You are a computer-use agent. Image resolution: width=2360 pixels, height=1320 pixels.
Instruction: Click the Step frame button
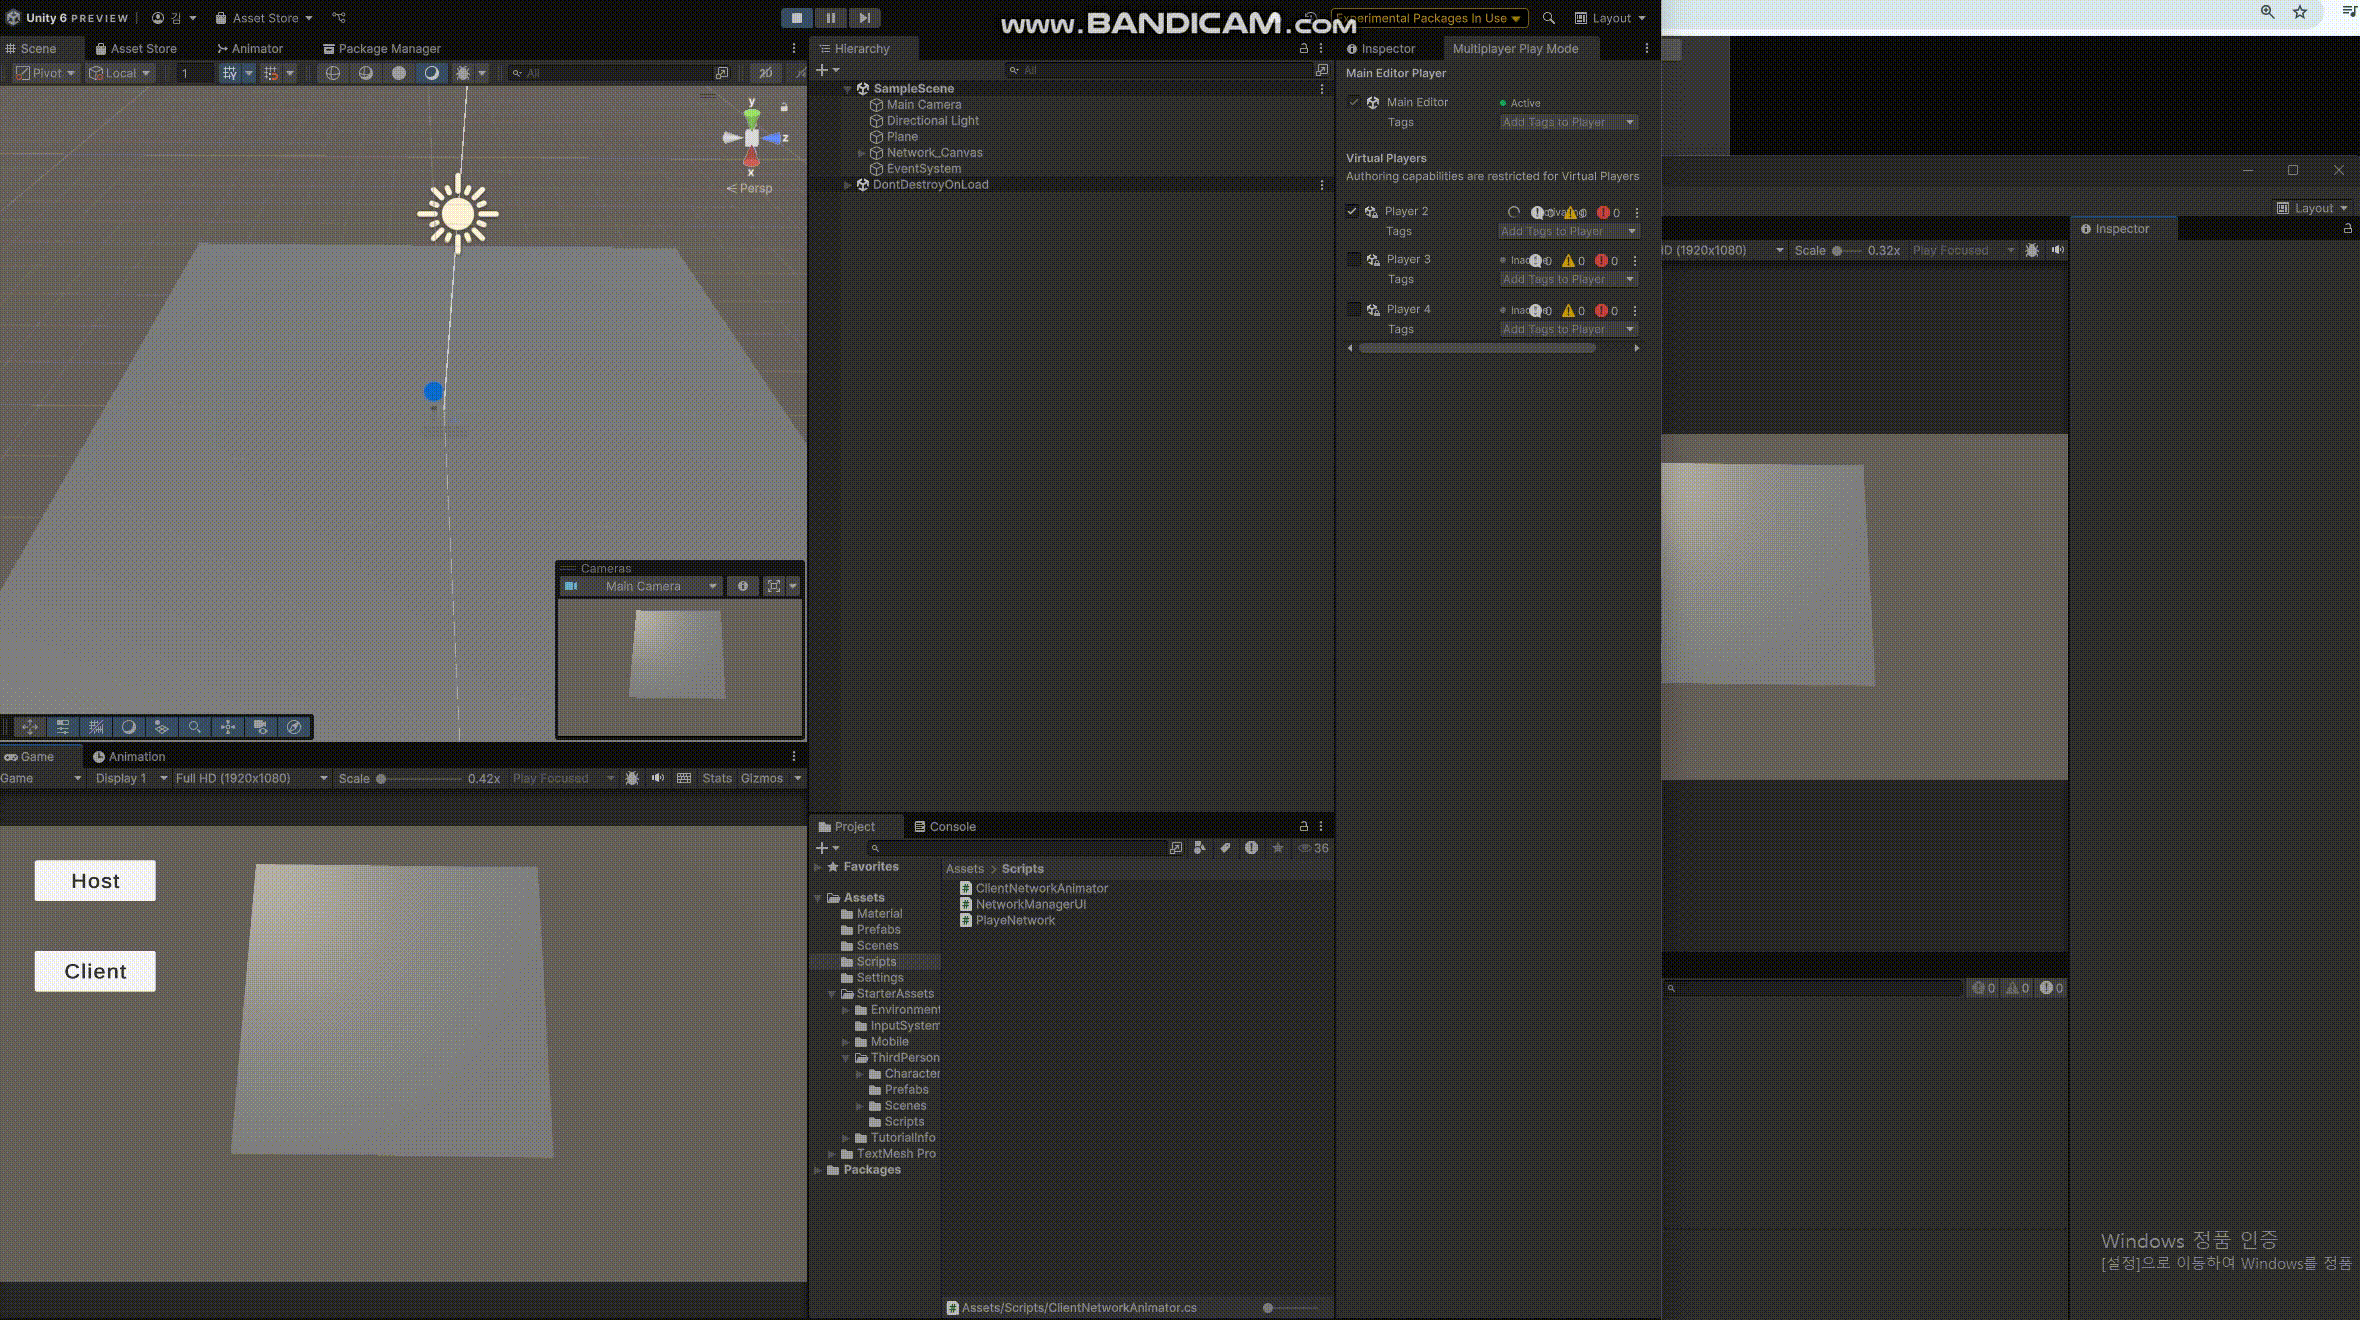(x=865, y=18)
